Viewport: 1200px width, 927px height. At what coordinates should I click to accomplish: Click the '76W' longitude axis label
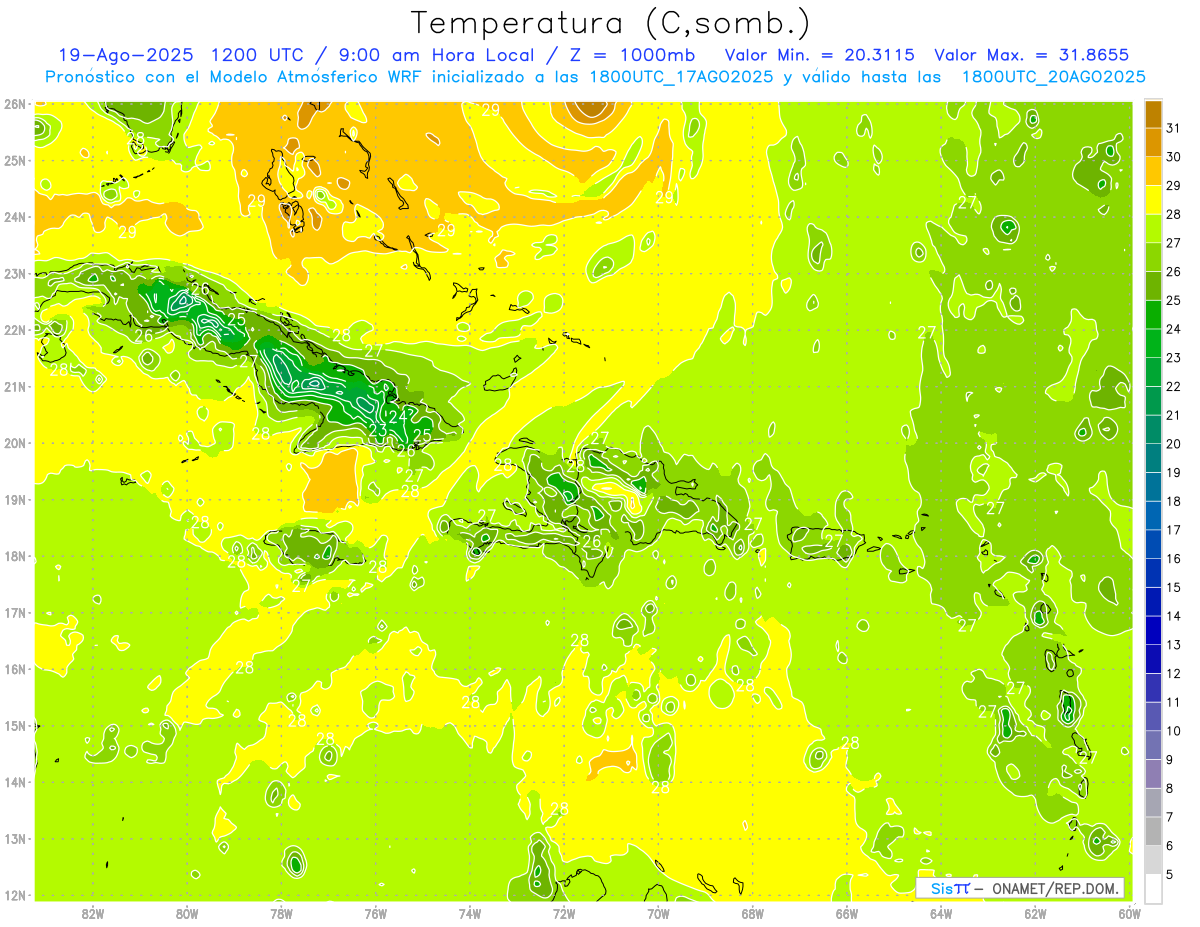tap(376, 913)
